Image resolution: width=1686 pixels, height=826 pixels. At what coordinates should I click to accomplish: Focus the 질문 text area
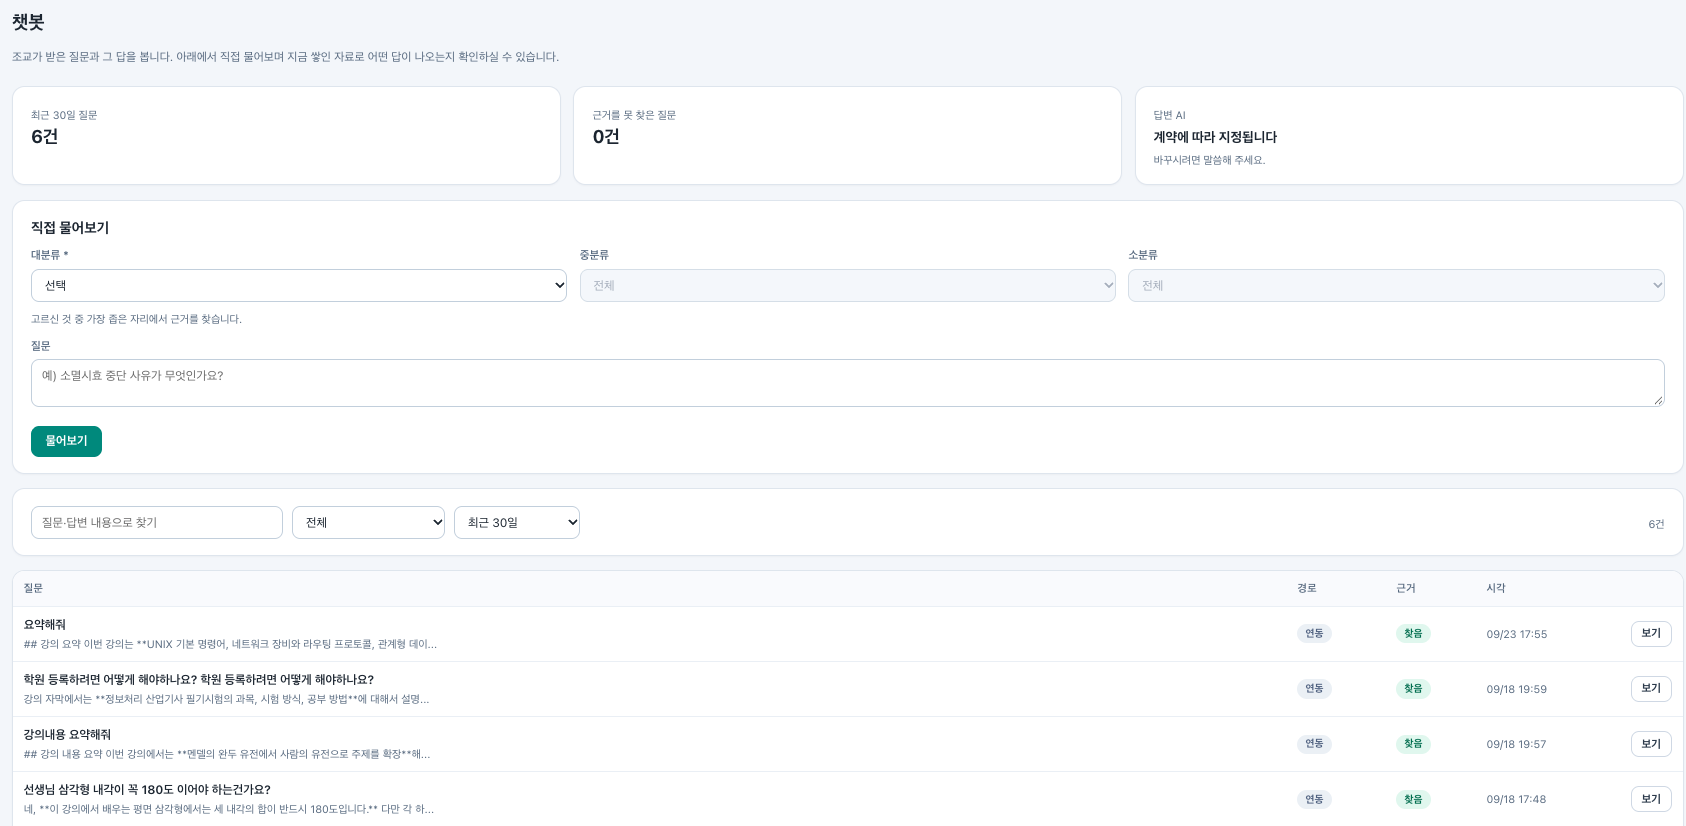pos(848,383)
